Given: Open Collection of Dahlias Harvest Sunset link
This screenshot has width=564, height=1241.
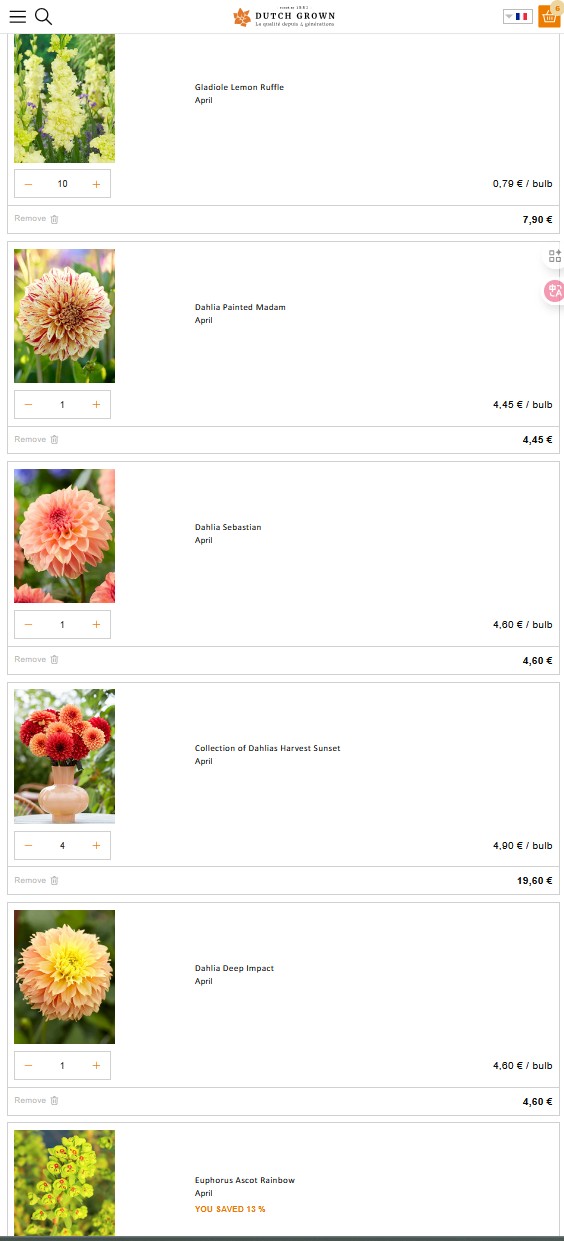Looking at the screenshot, I should coord(267,748).
